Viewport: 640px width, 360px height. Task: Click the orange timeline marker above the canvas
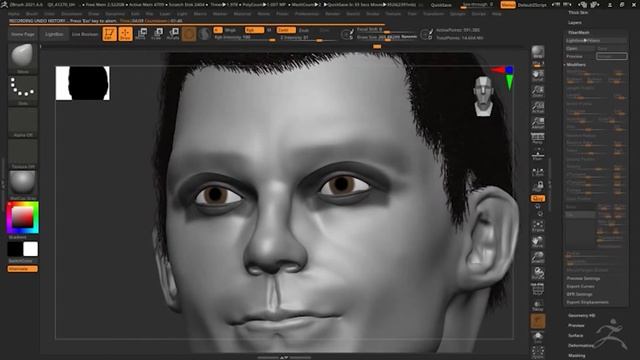(377, 47)
